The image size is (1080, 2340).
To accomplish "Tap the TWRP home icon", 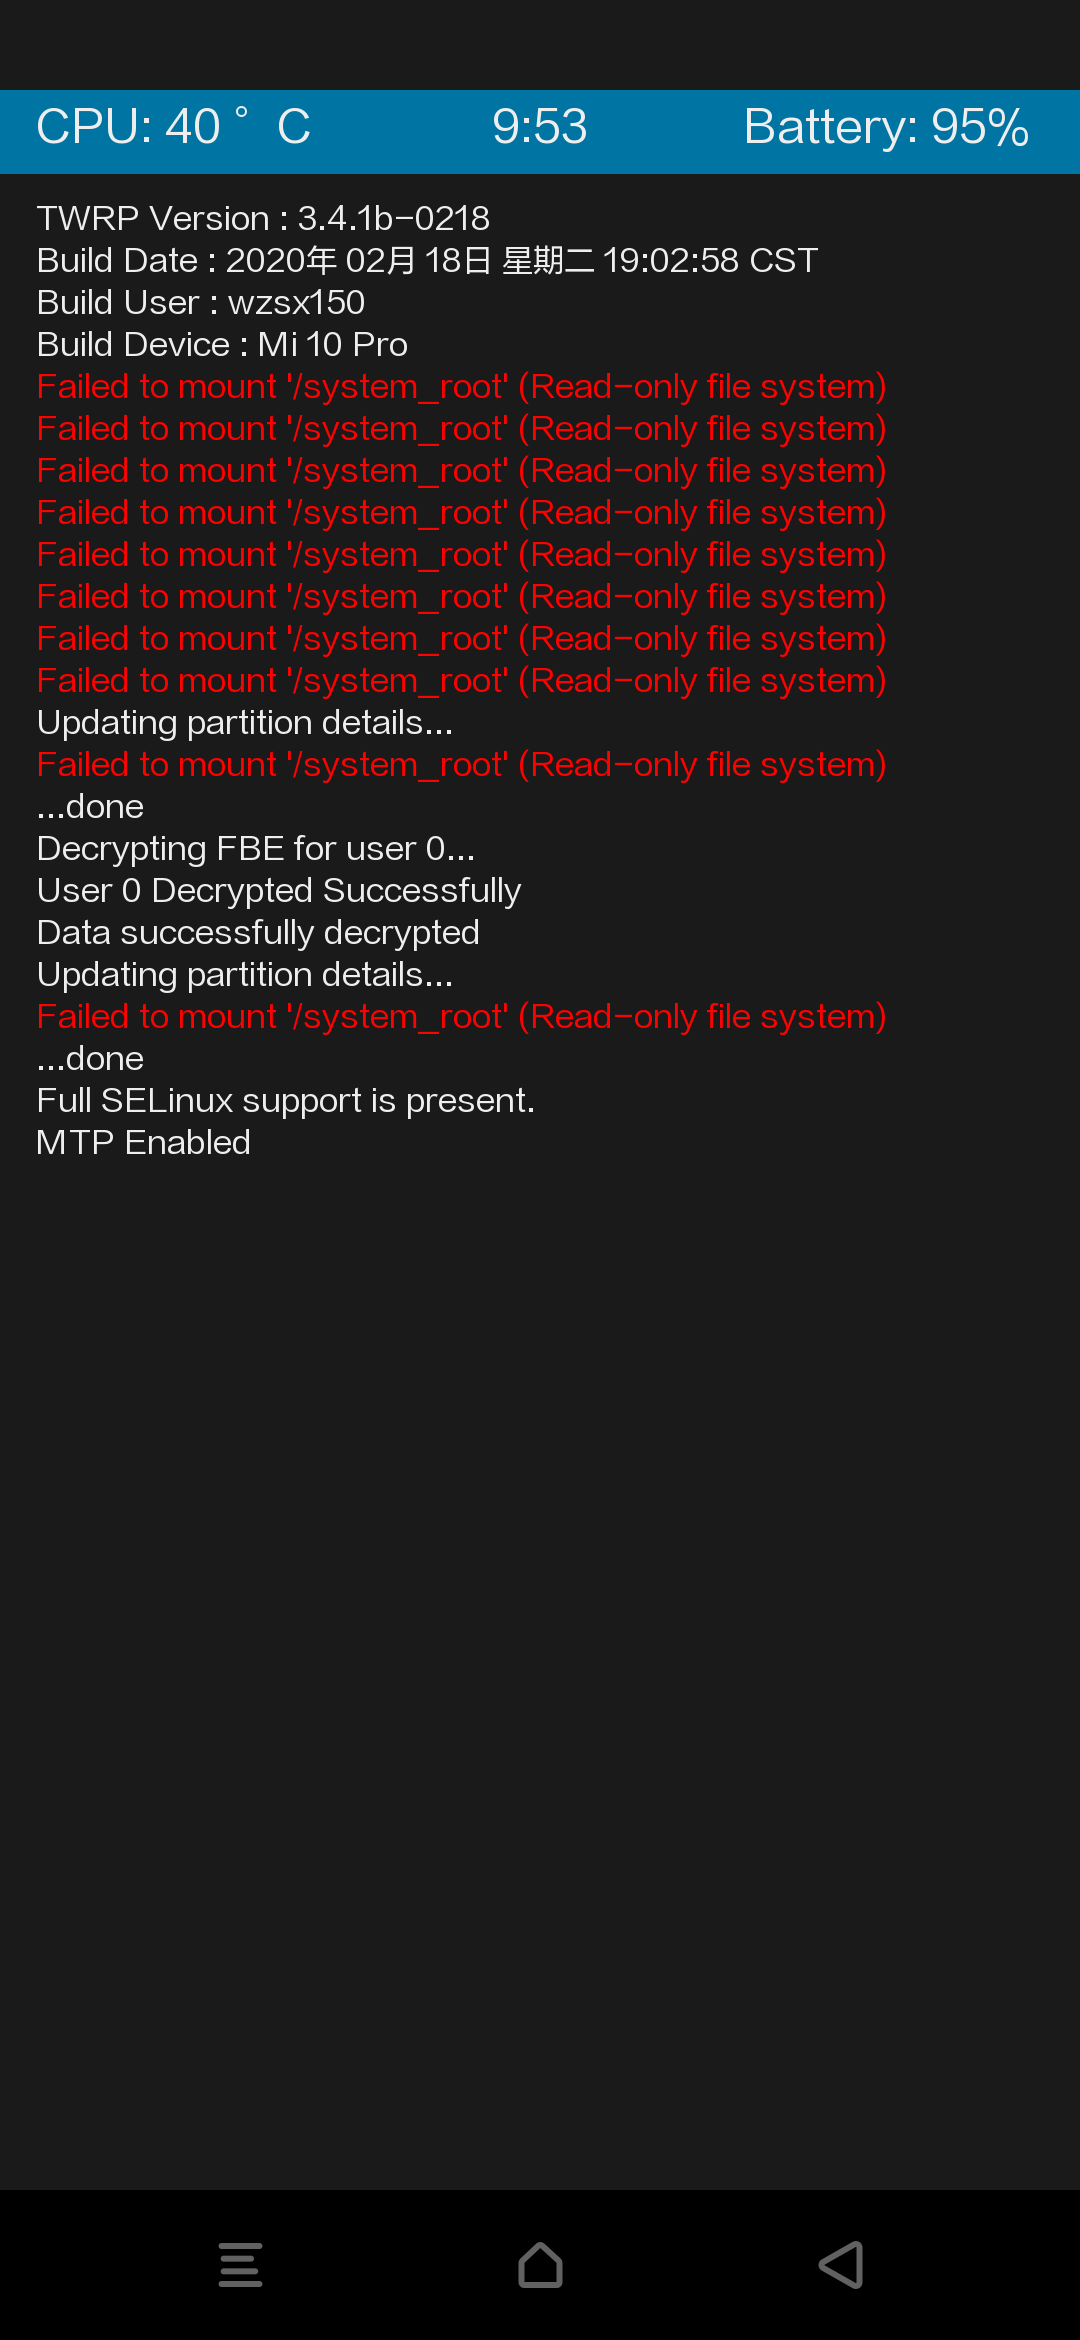I will coord(540,2265).
